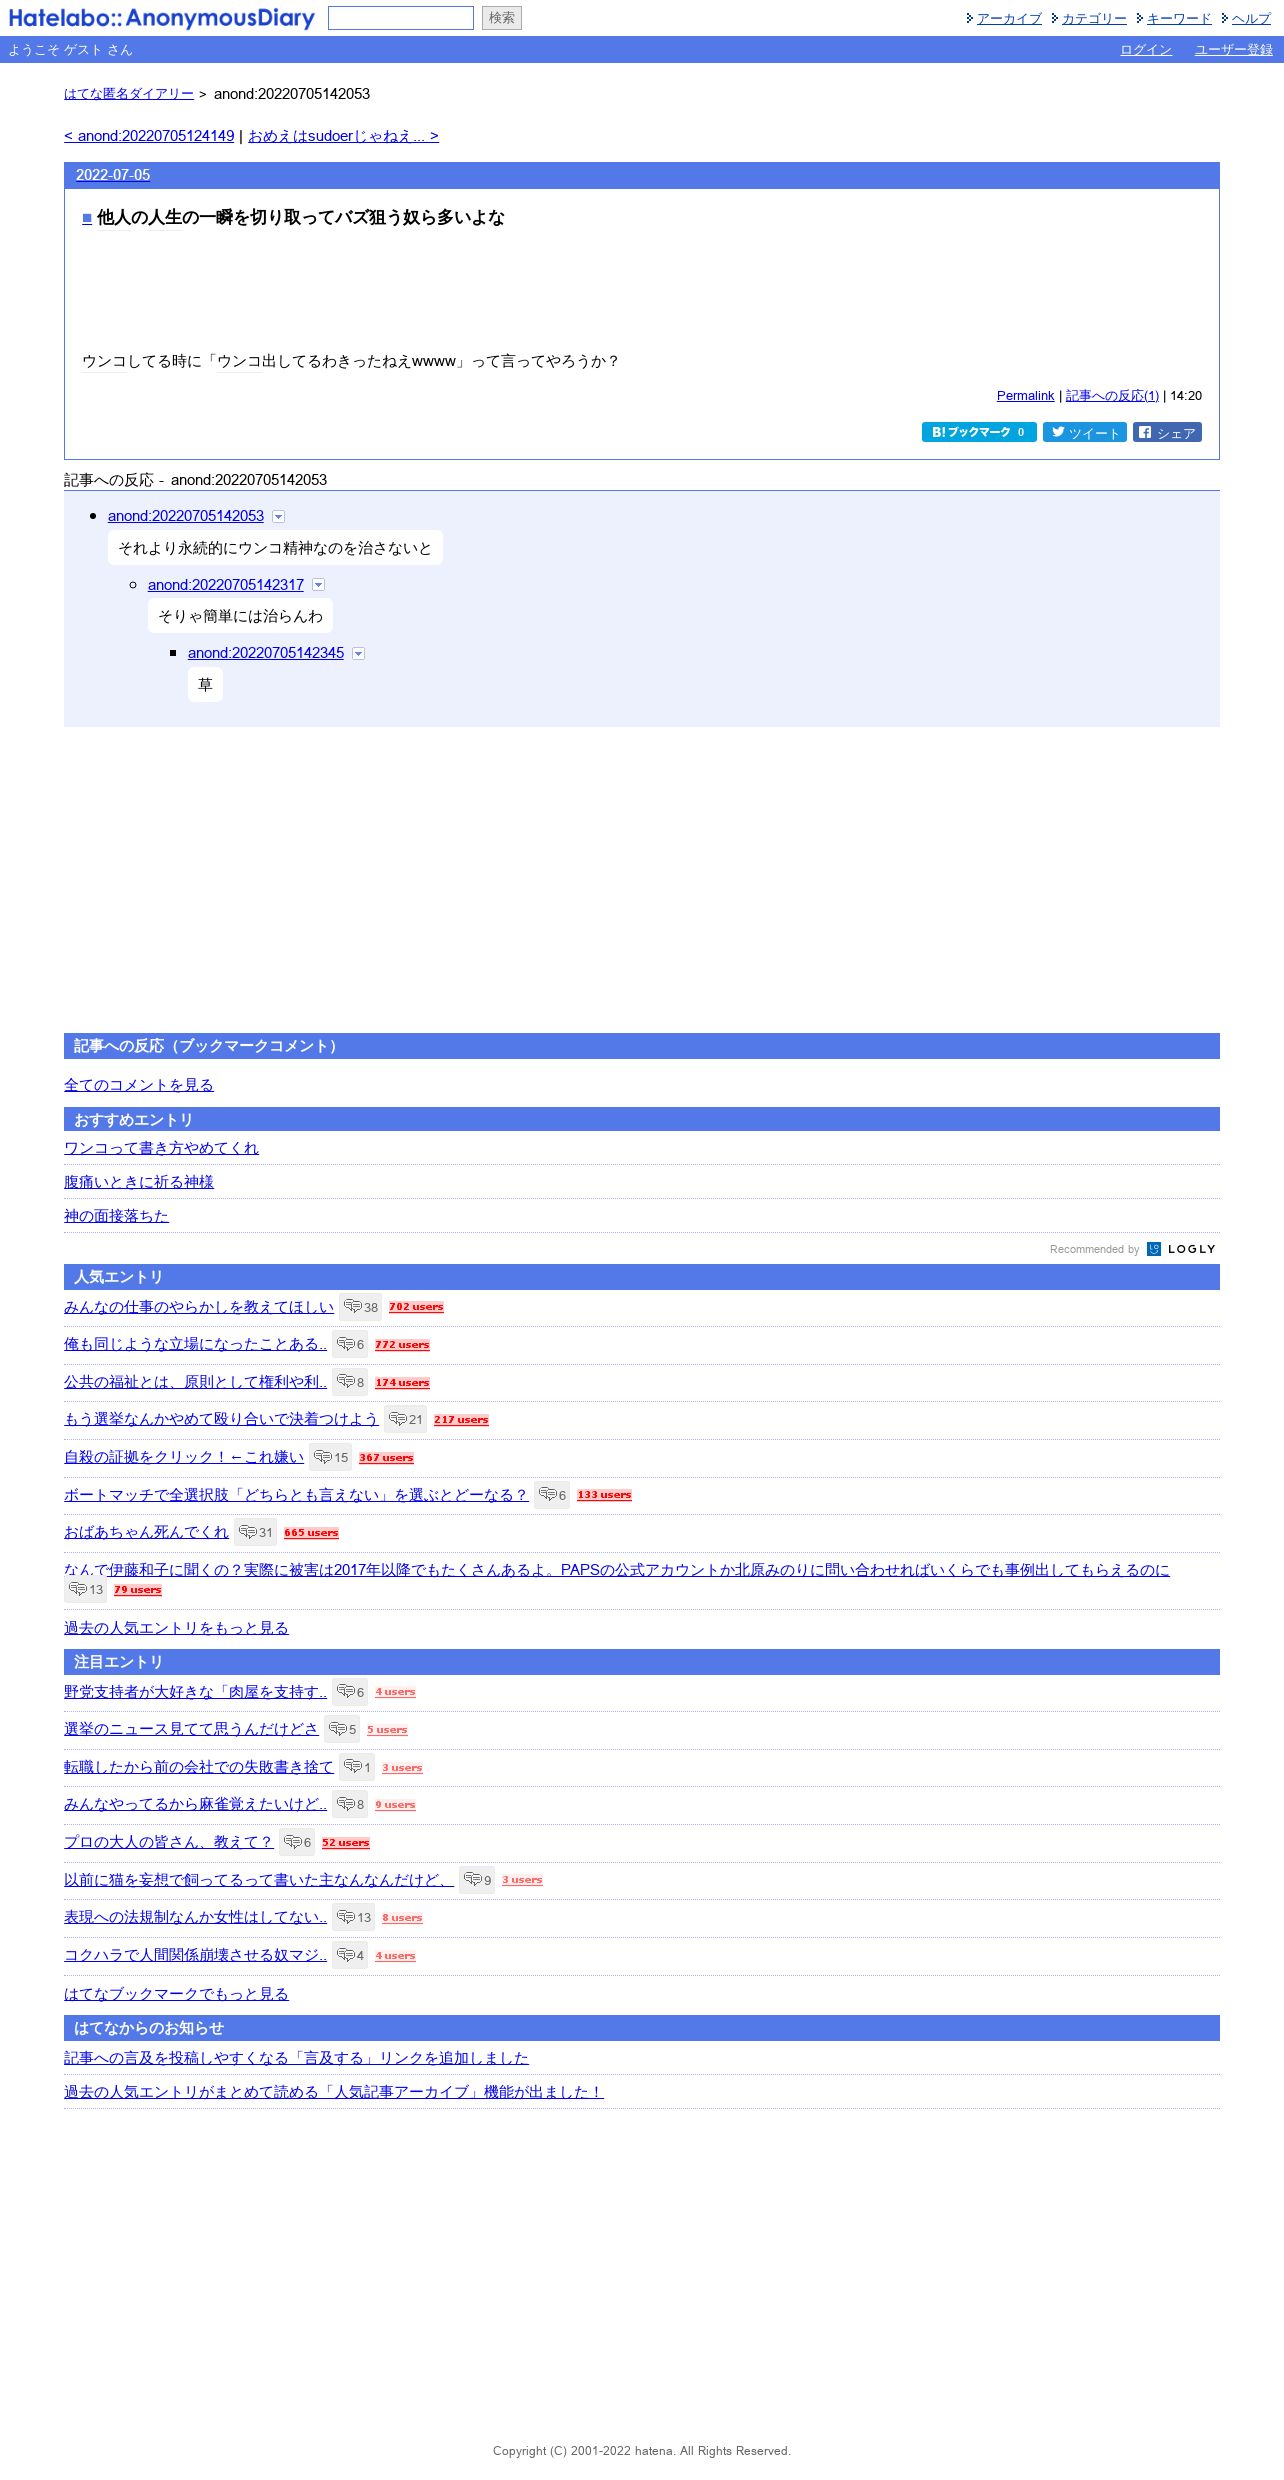This screenshot has height=2480, width=1284.
Task: Click 全てのコメントを見る link
Action: click(x=139, y=1085)
